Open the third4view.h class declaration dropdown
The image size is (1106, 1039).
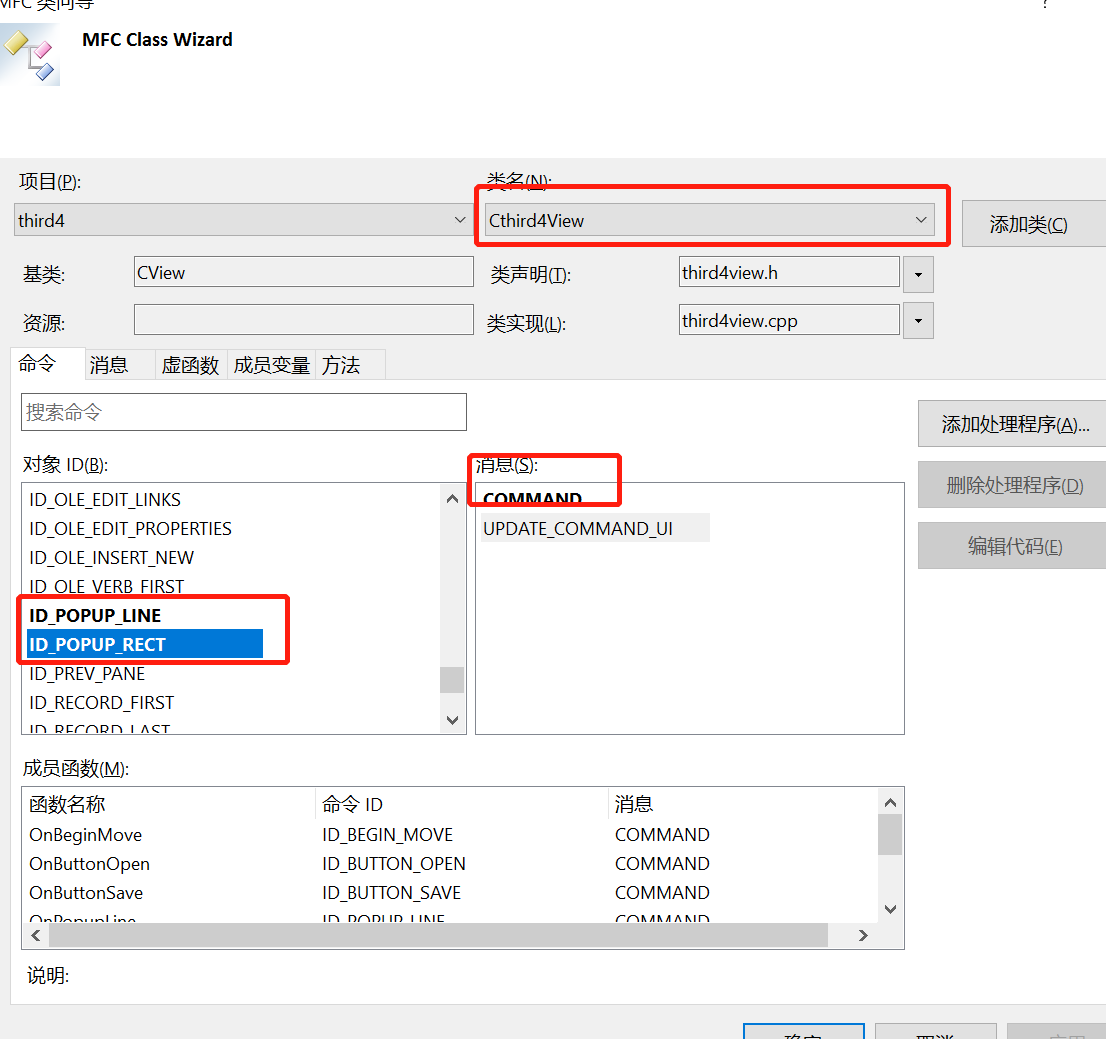pos(918,271)
